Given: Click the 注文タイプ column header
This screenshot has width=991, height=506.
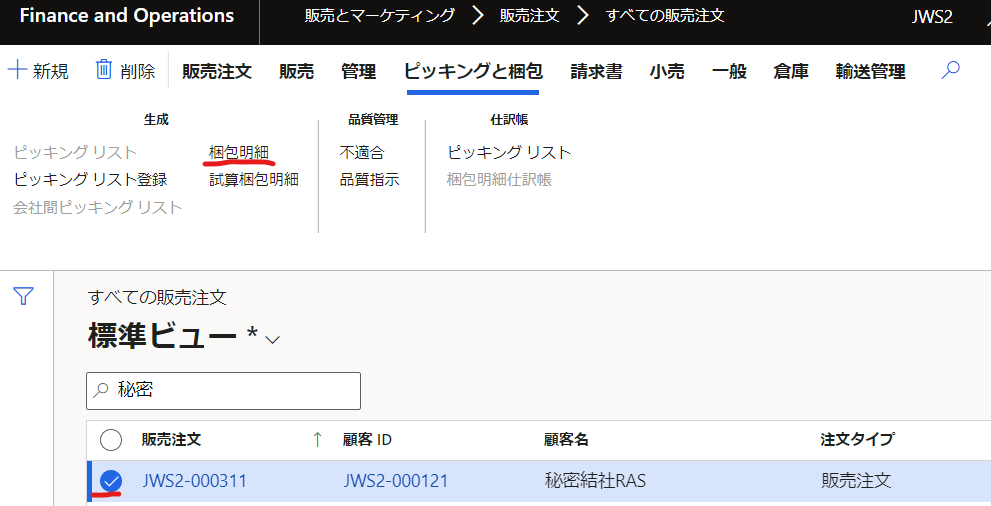Looking at the screenshot, I should tap(858, 440).
